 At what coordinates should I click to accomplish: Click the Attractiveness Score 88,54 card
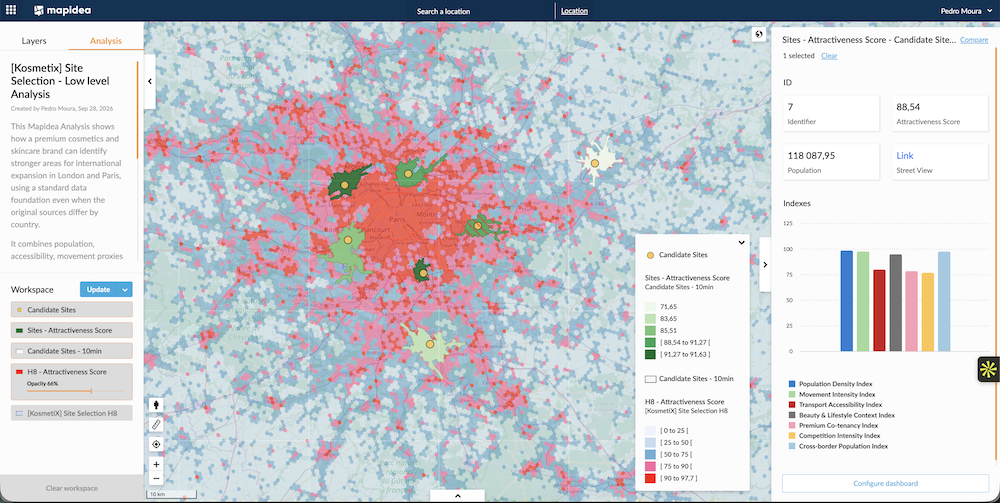(939, 113)
